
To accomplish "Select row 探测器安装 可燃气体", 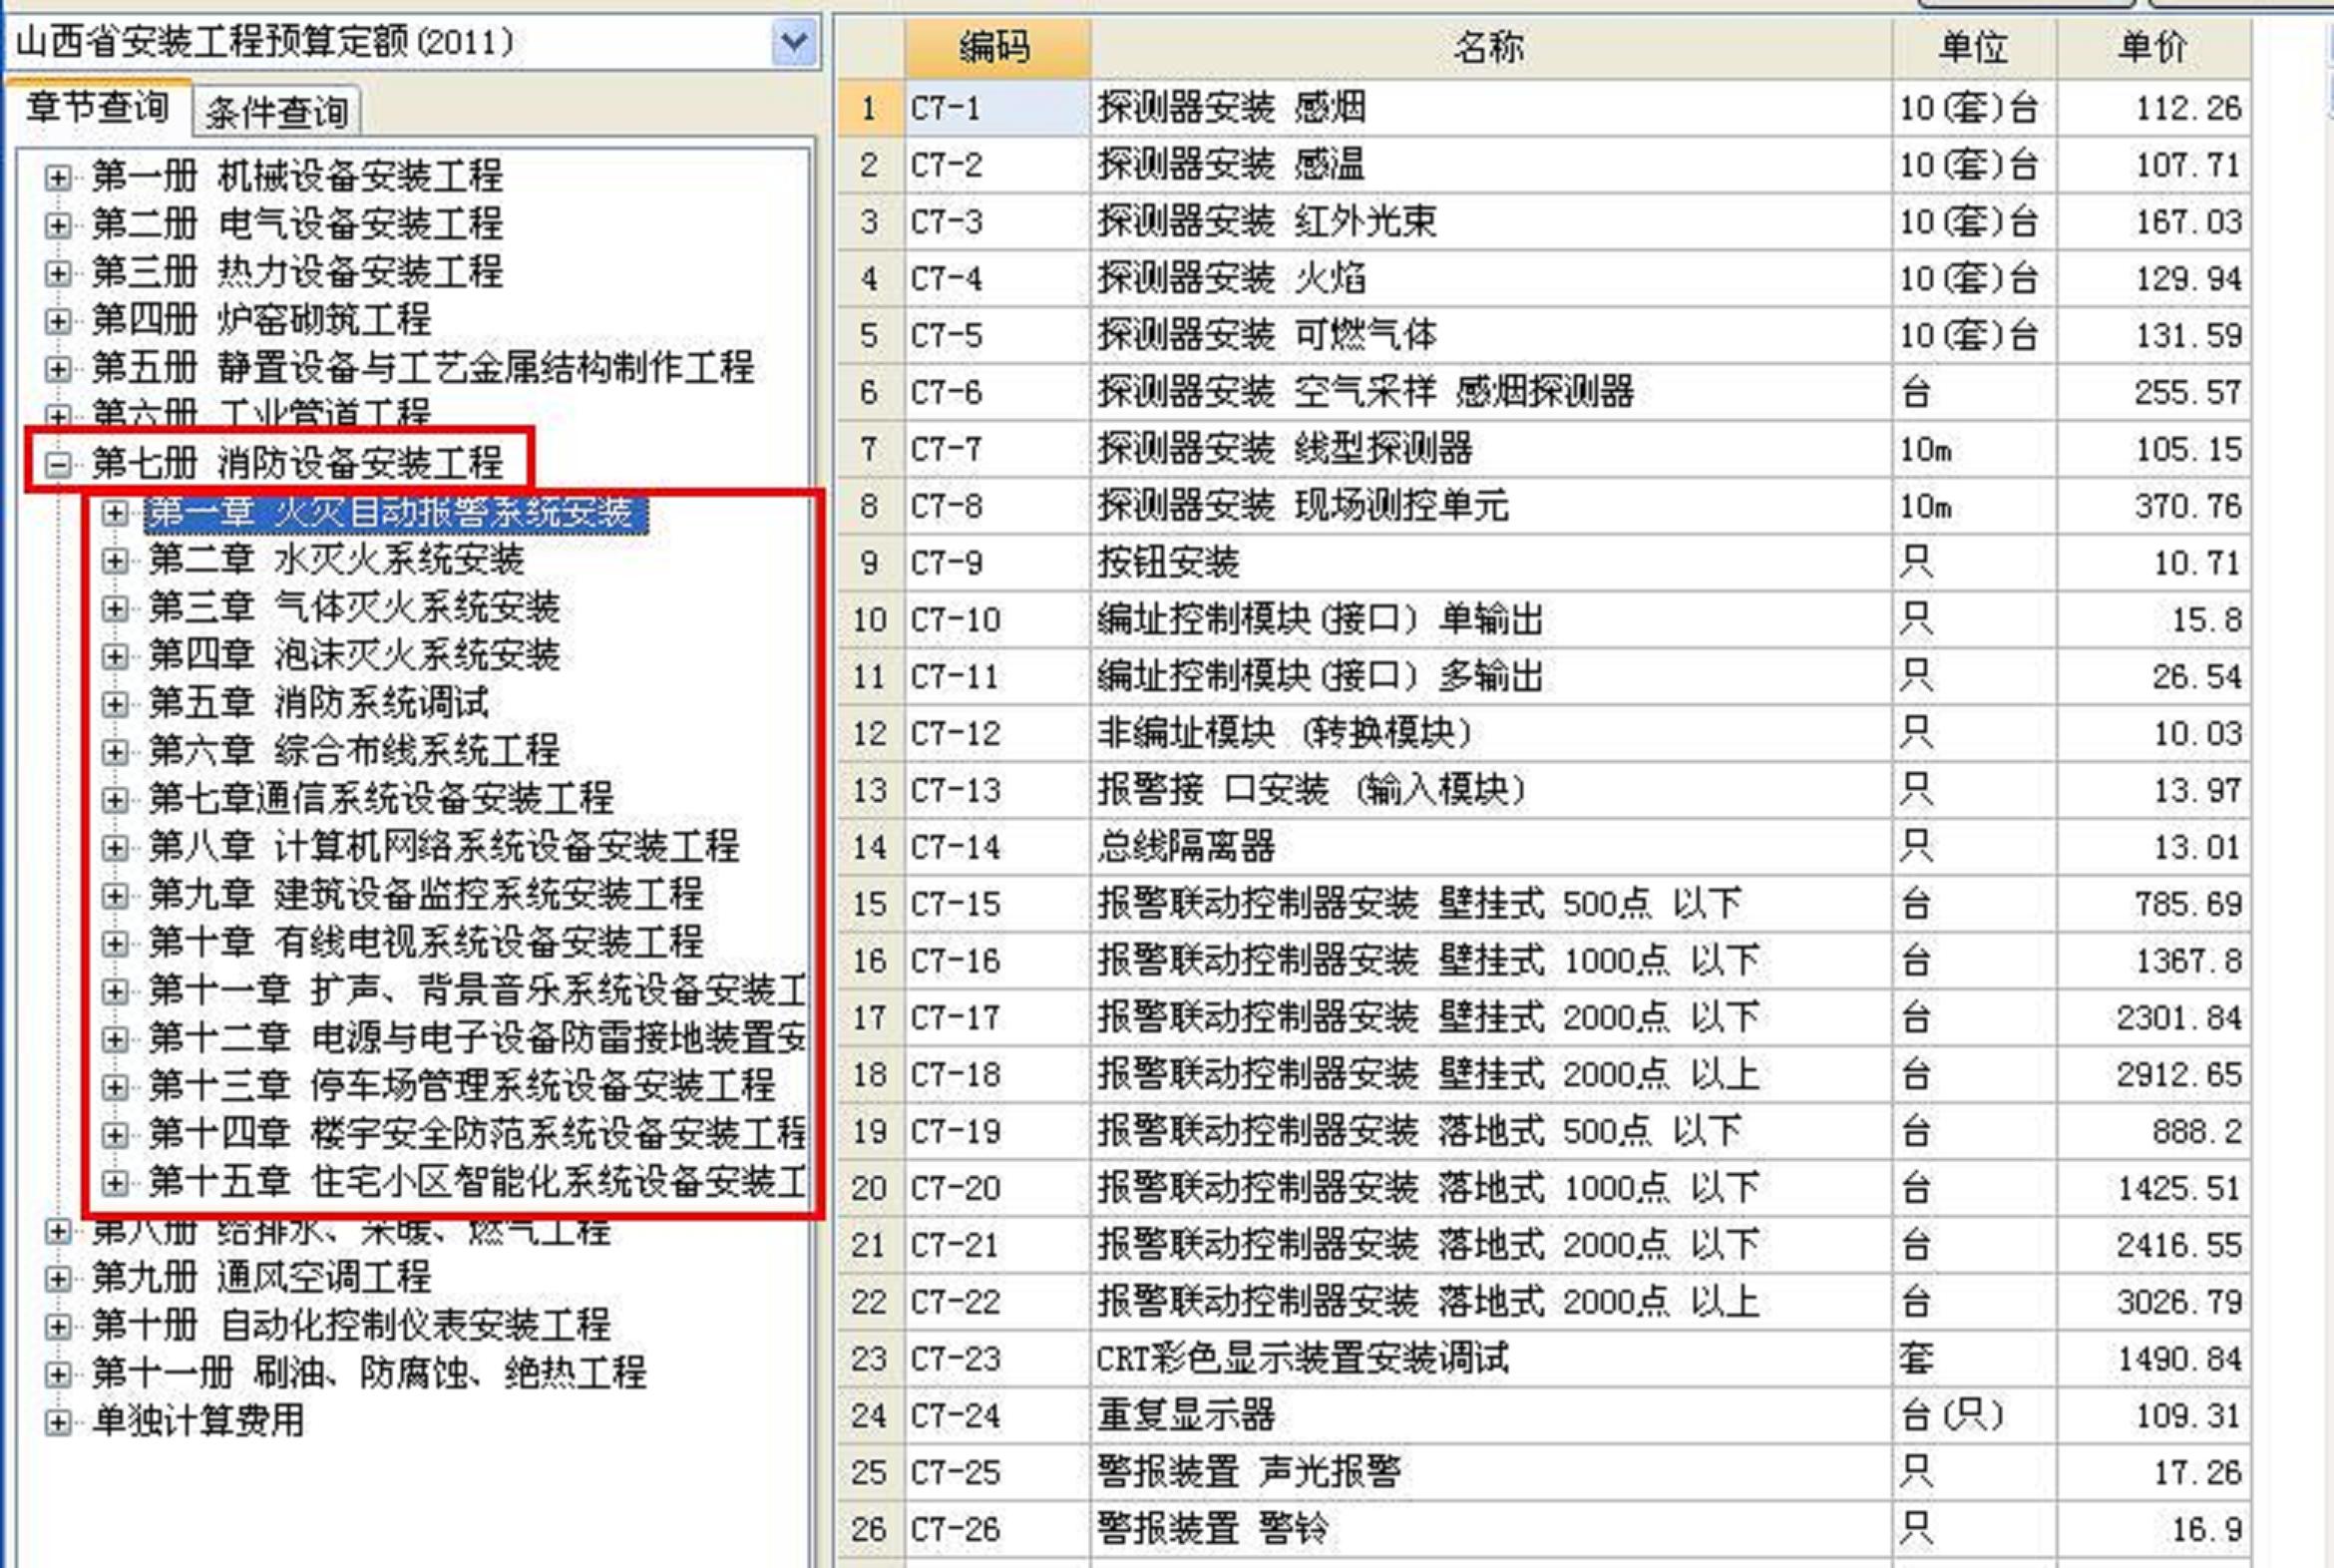I will (1544, 335).
